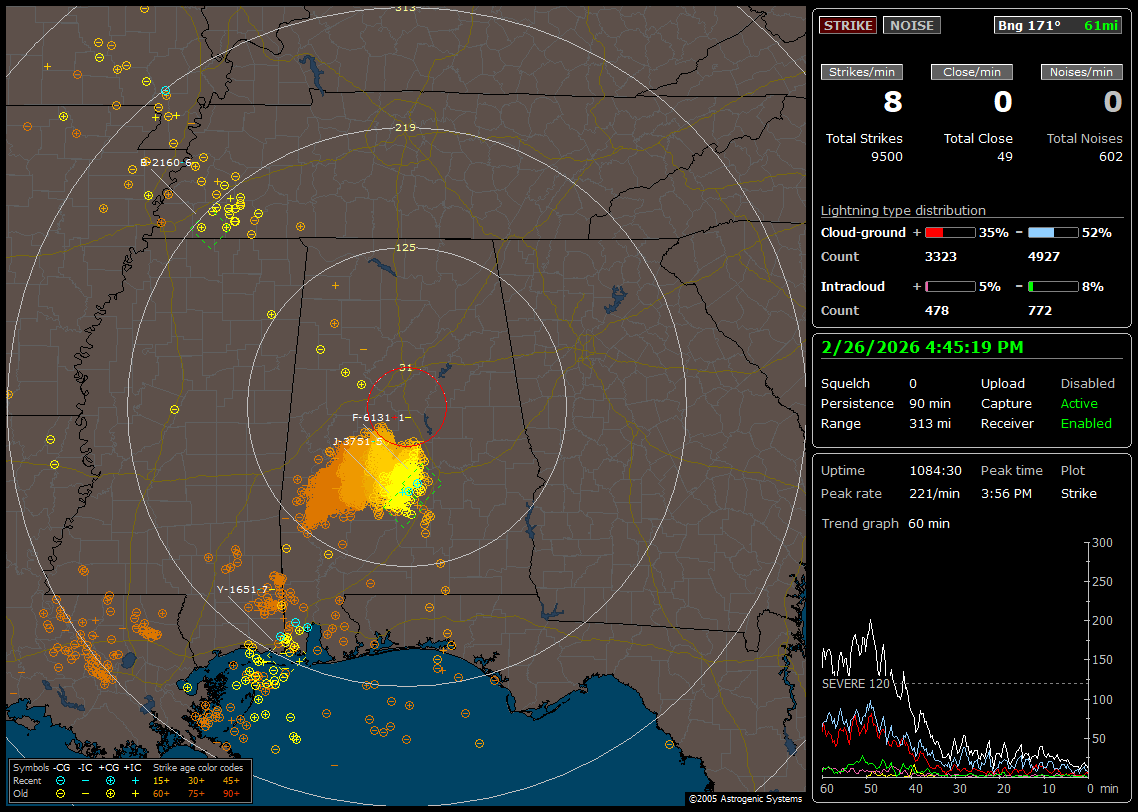
Task: Select storm cell label Y-1651-7
Action: coord(244,590)
